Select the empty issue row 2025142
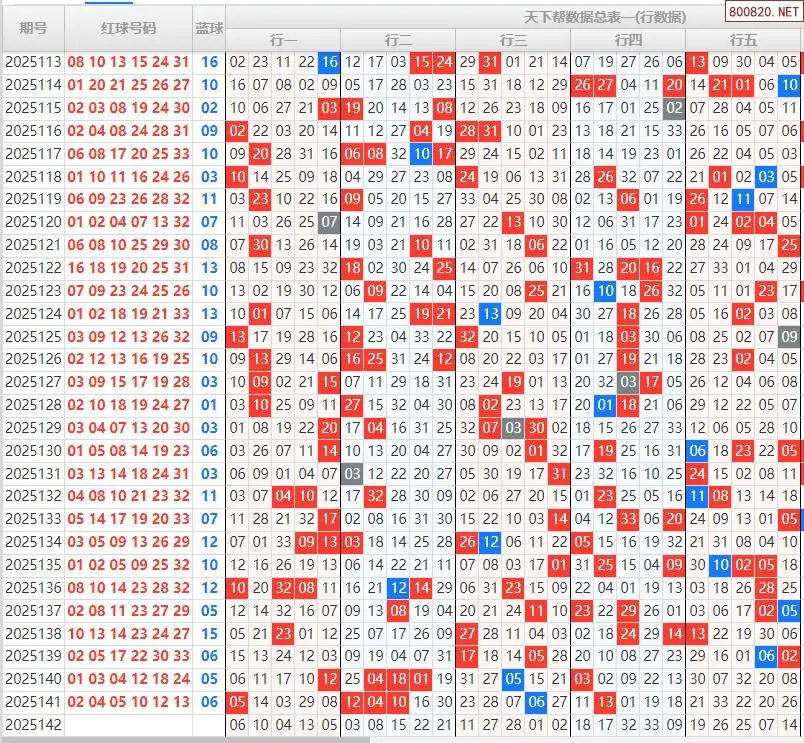 (x=33, y=724)
